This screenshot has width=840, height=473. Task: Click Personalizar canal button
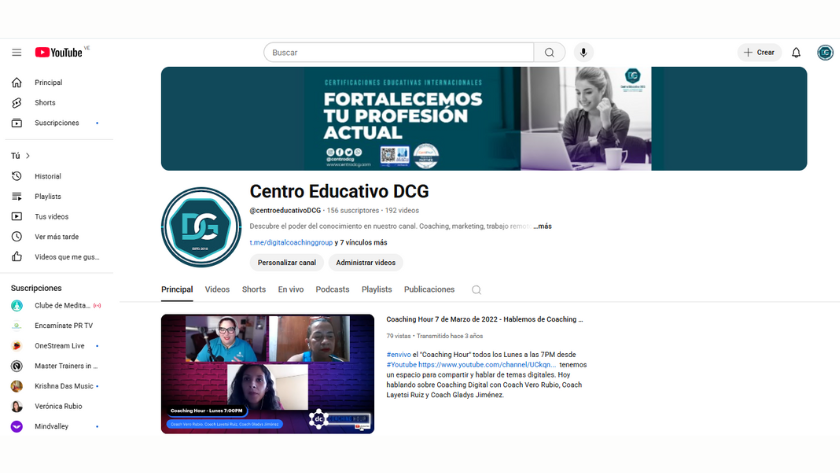coord(287,262)
